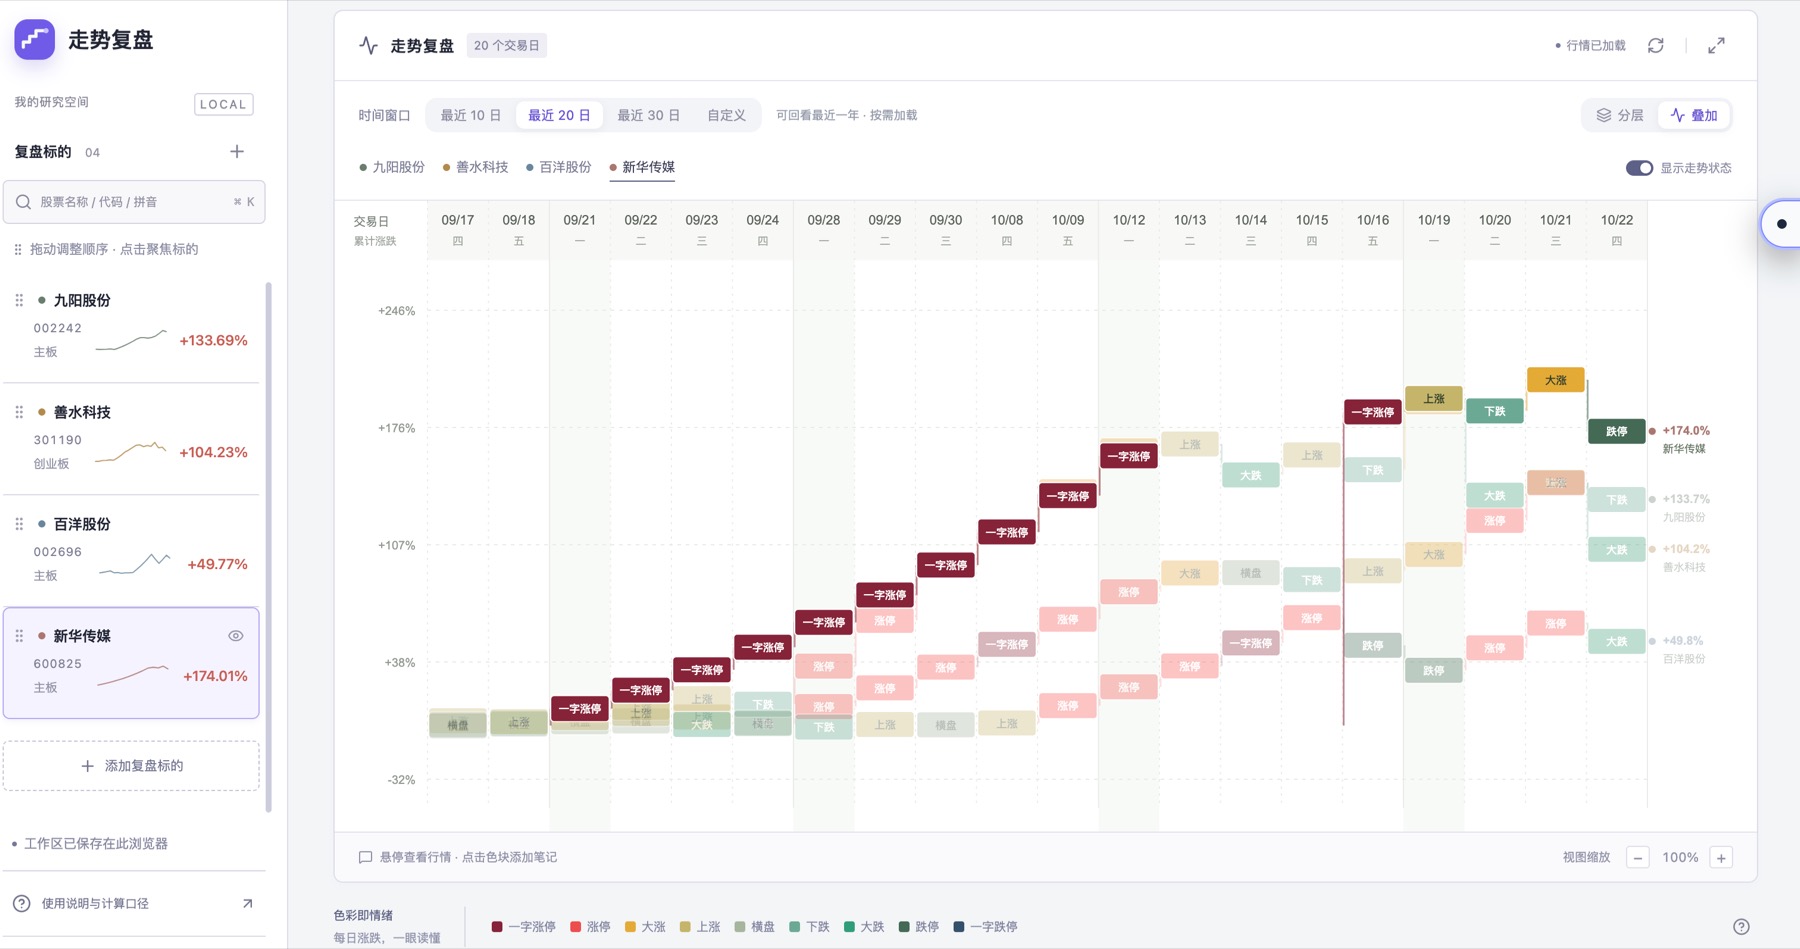Open the floating side panel handle
This screenshot has width=1800, height=949.
tap(1781, 224)
